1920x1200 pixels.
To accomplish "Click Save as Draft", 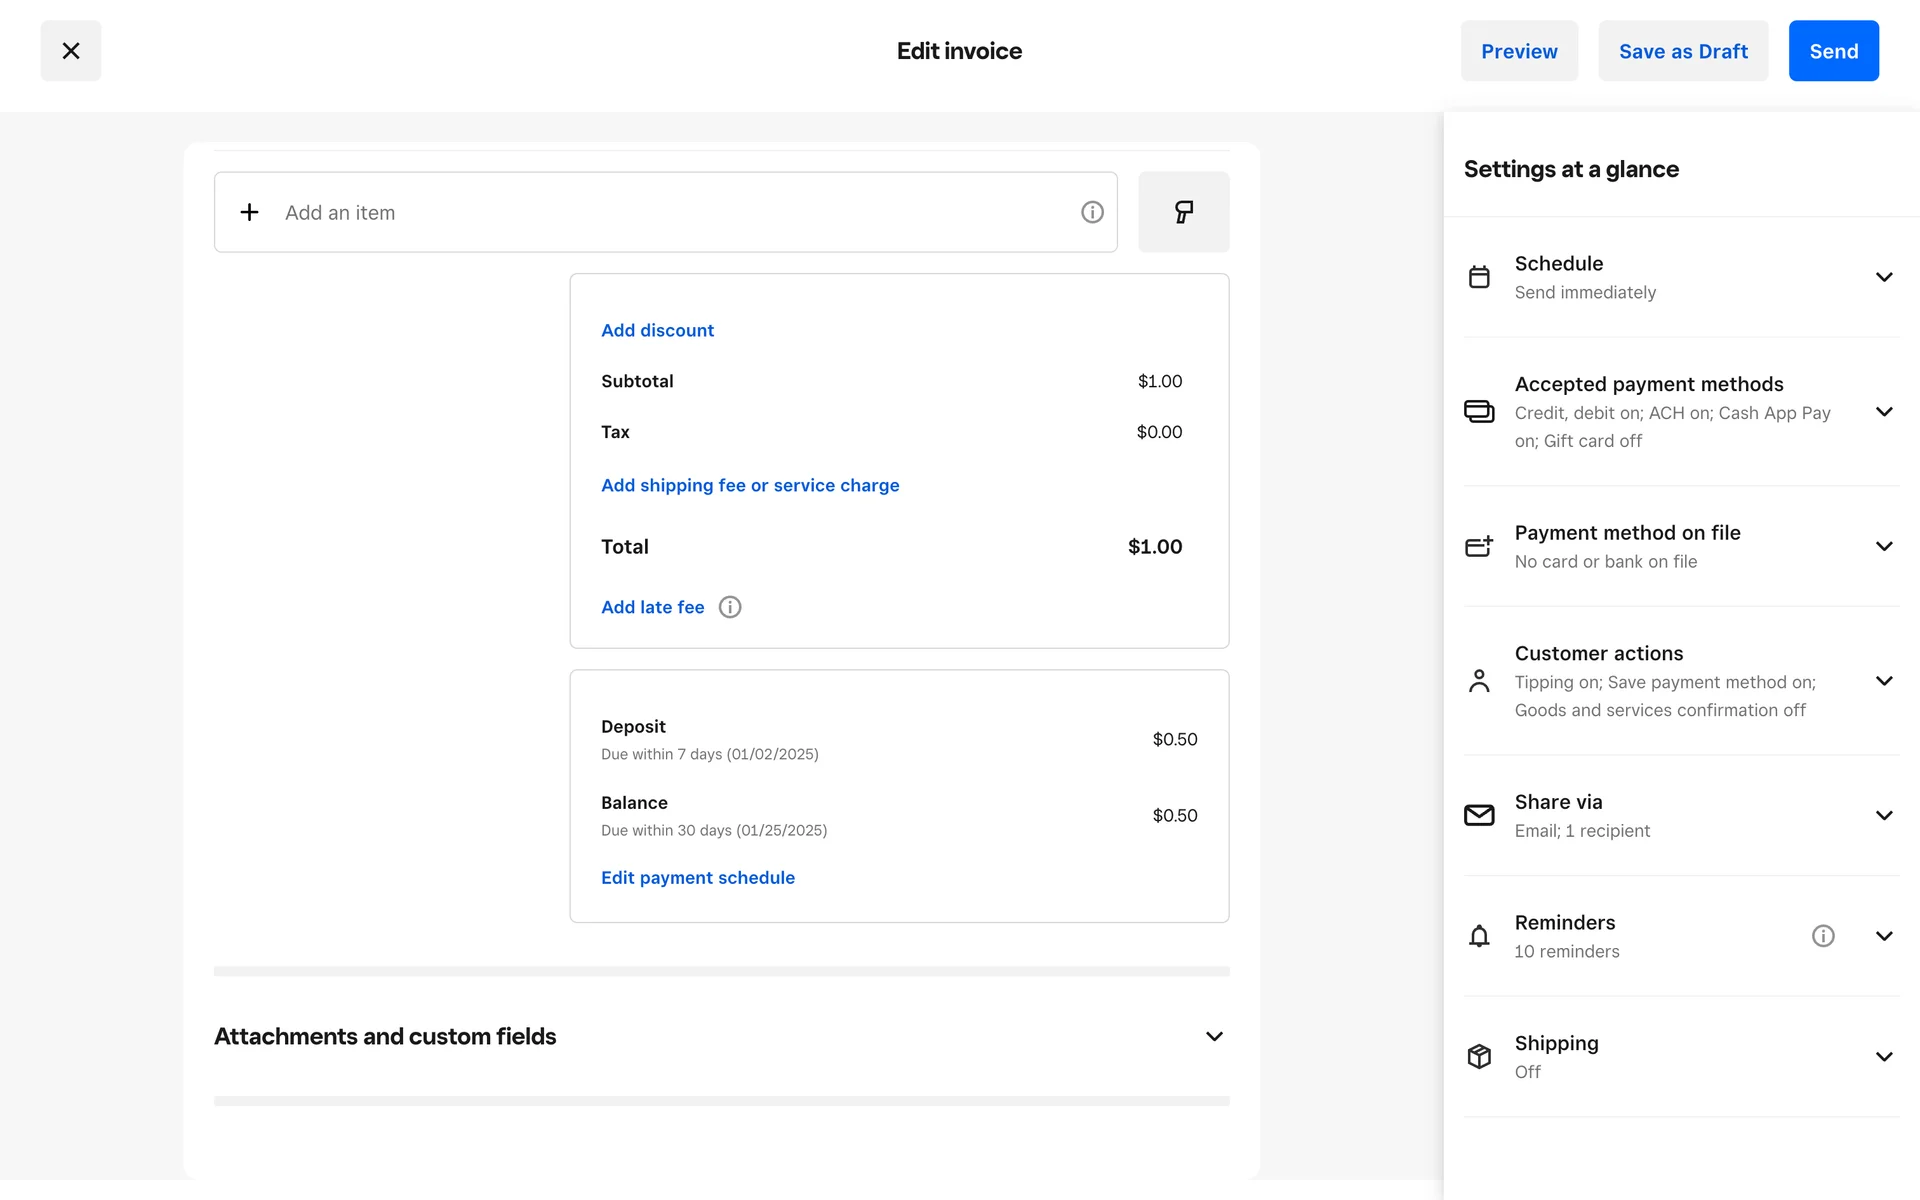I will 1683,51.
